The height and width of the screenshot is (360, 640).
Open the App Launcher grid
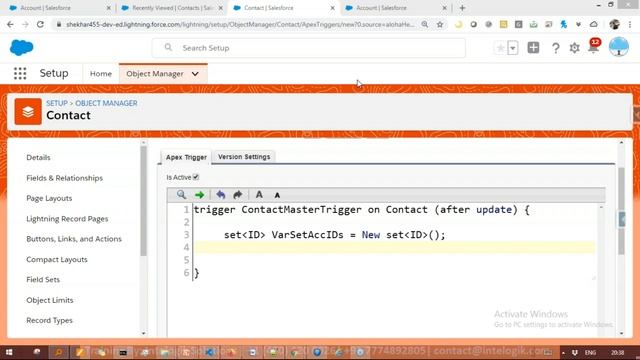pos(20,73)
